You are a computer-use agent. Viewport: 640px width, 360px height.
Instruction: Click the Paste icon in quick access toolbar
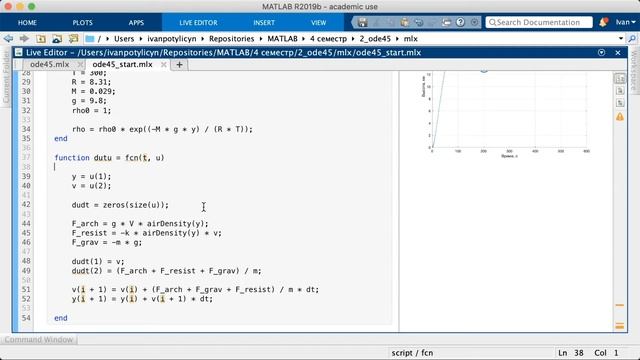(x=404, y=22)
